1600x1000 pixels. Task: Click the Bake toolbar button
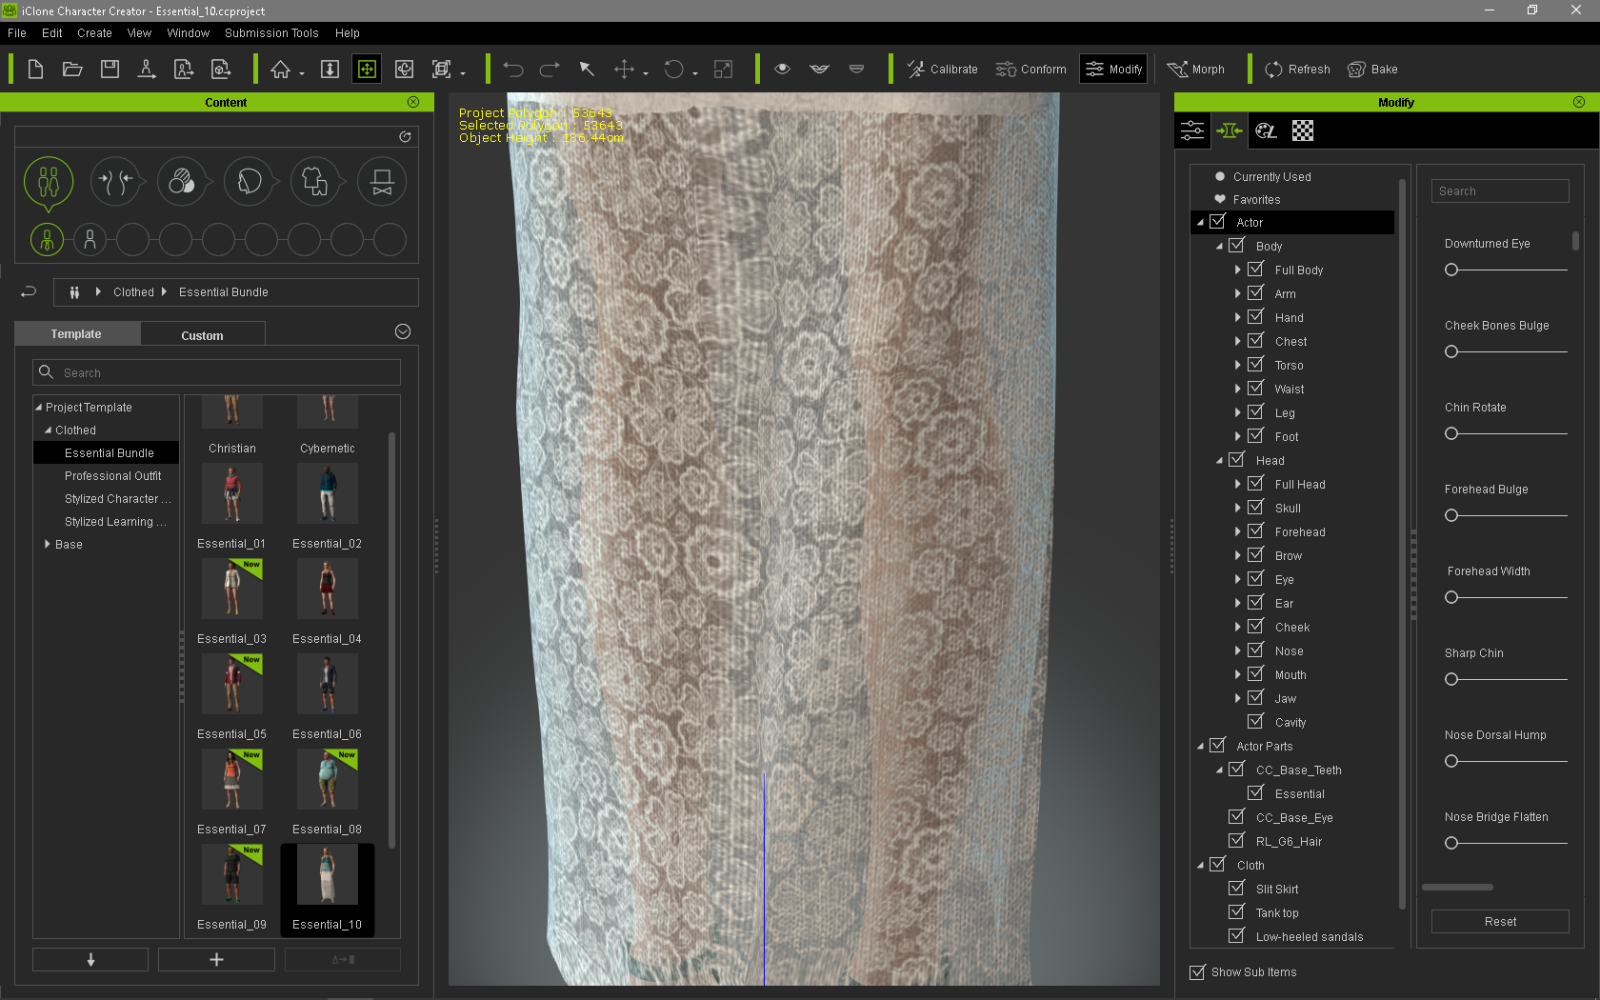1372,69
